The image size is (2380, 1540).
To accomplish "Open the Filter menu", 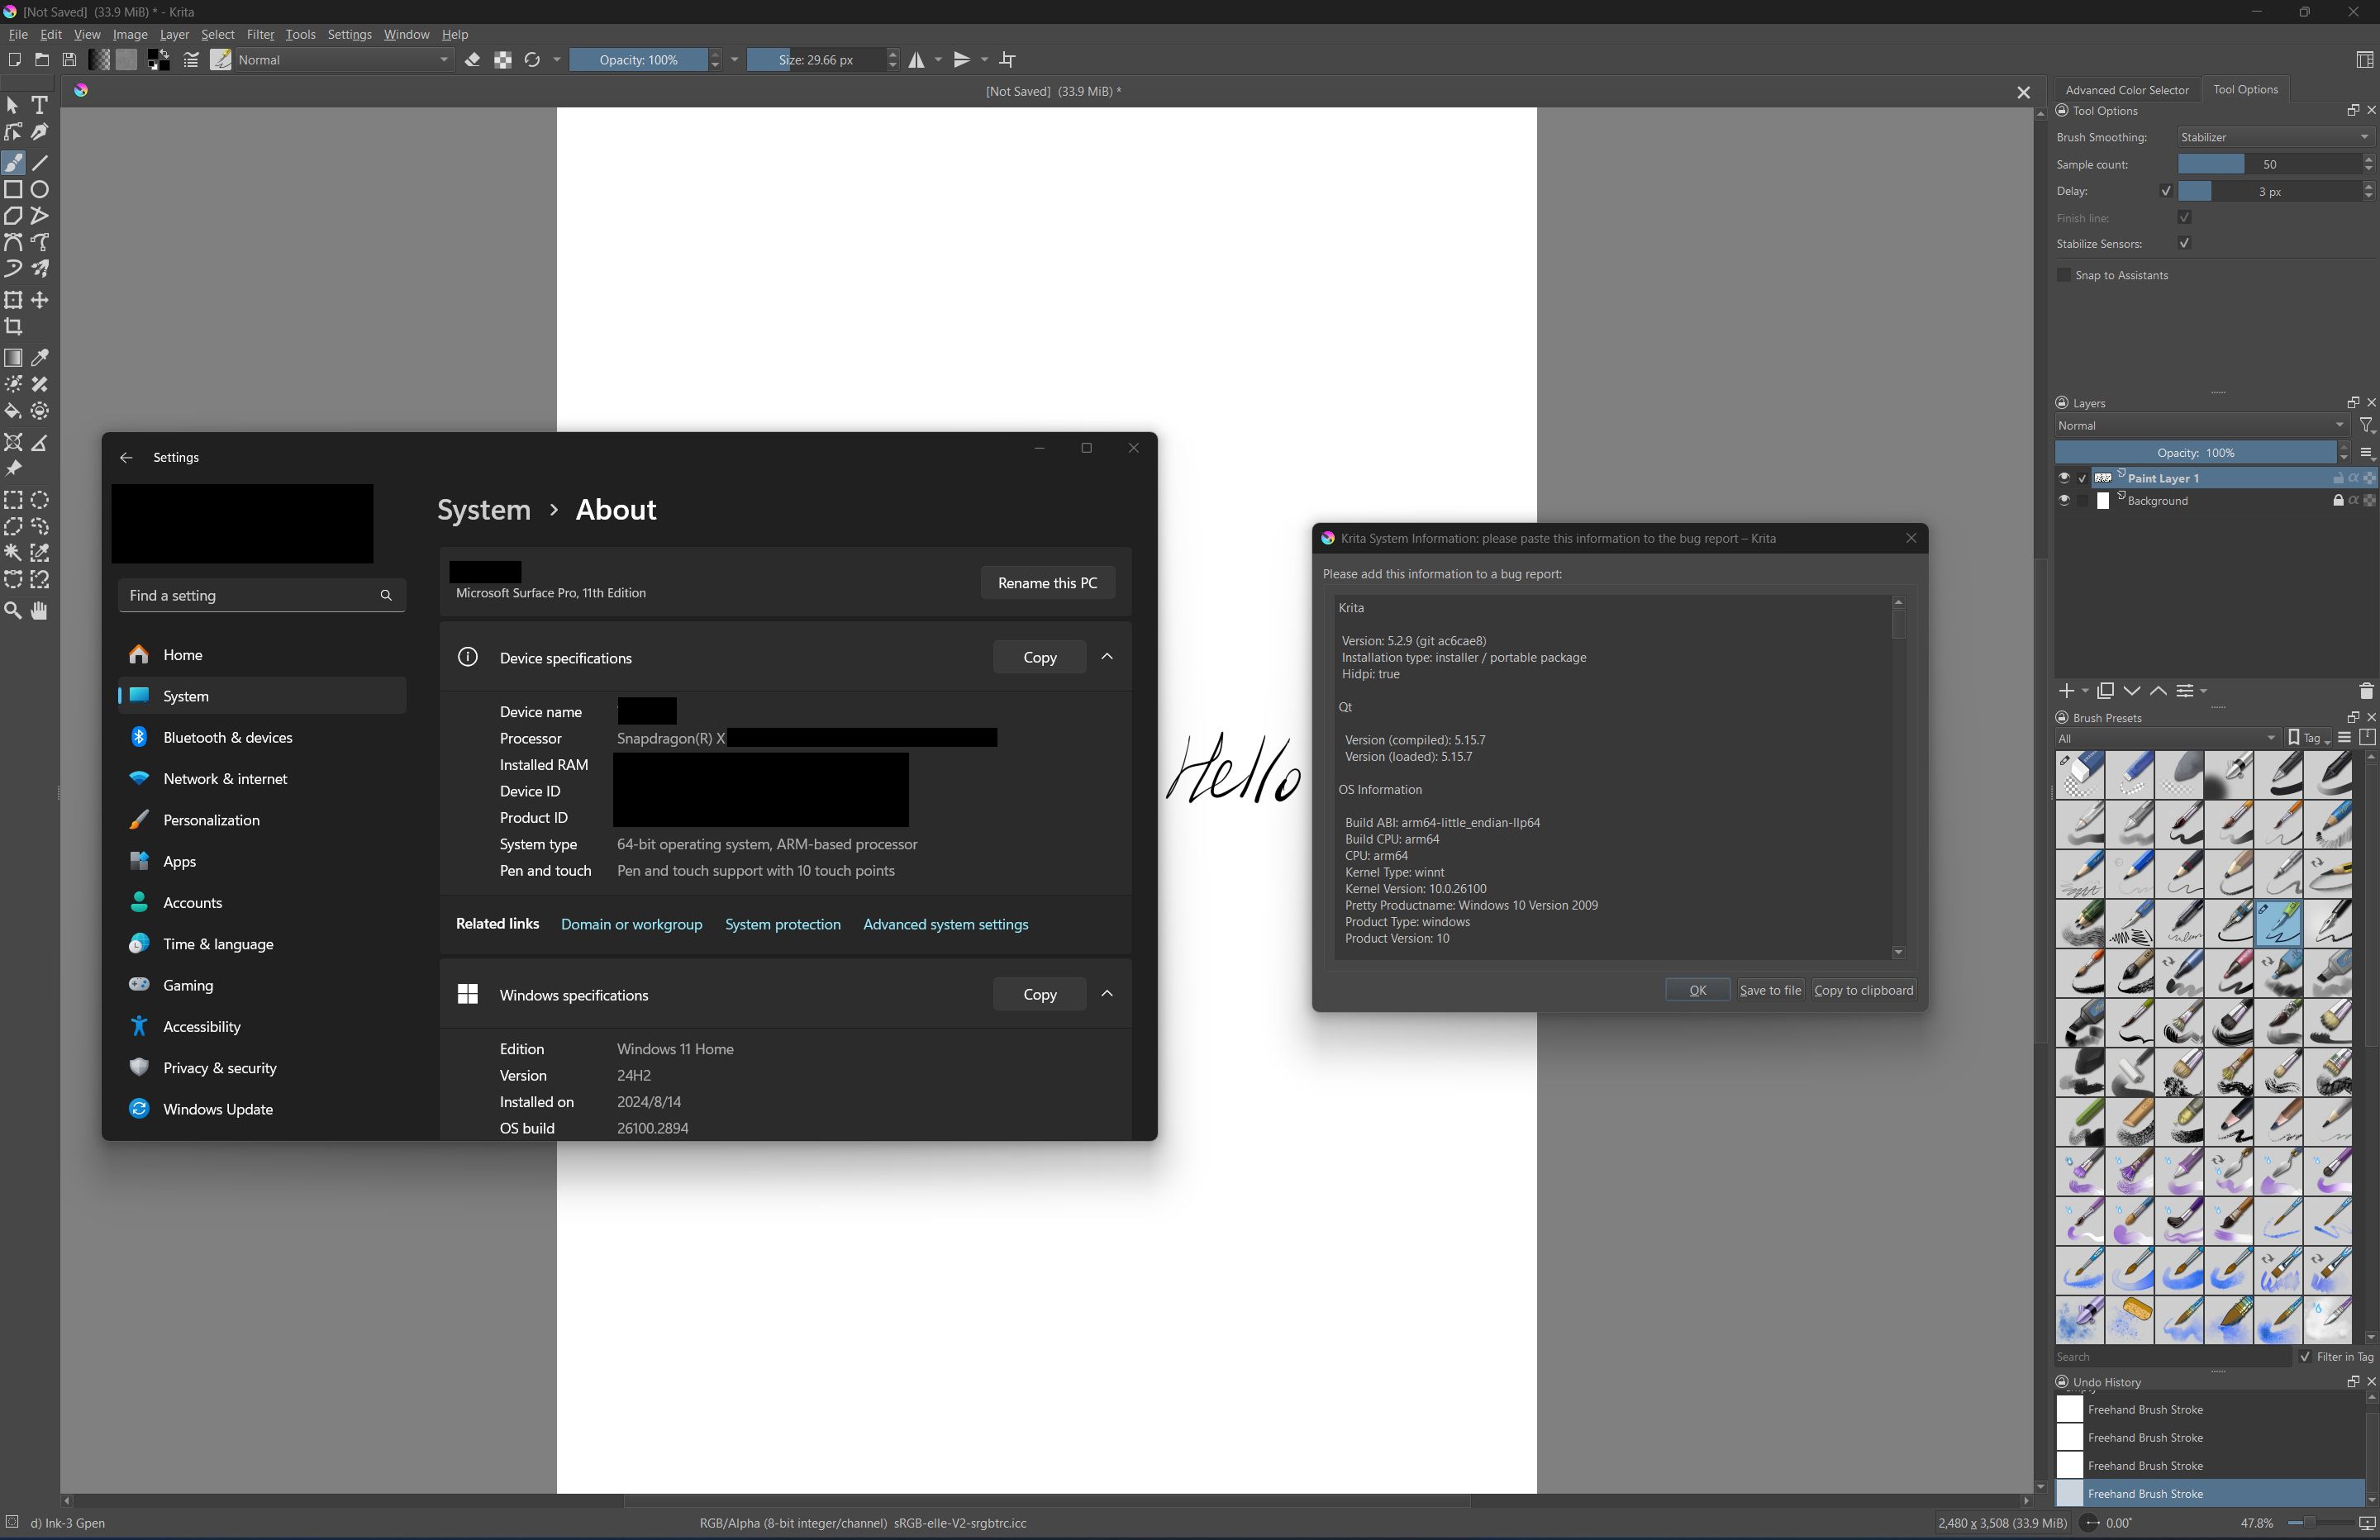I will pos(260,34).
